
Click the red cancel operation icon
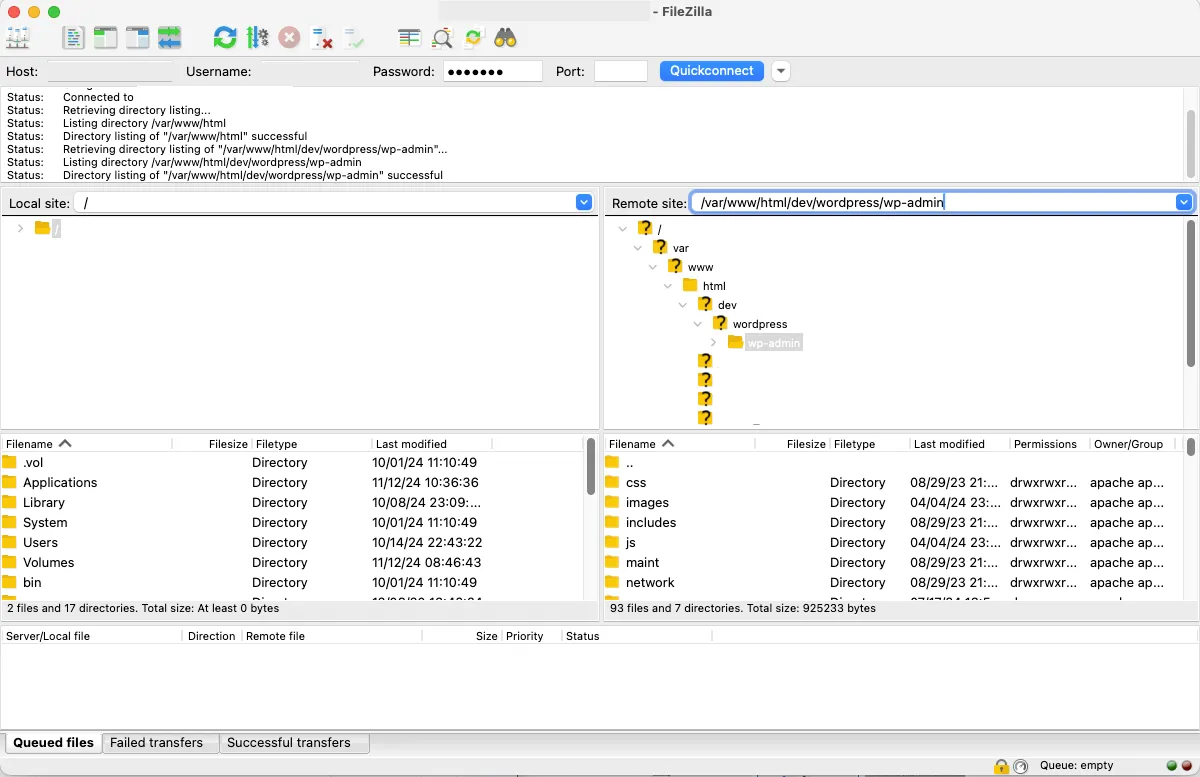click(x=289, y=38)
